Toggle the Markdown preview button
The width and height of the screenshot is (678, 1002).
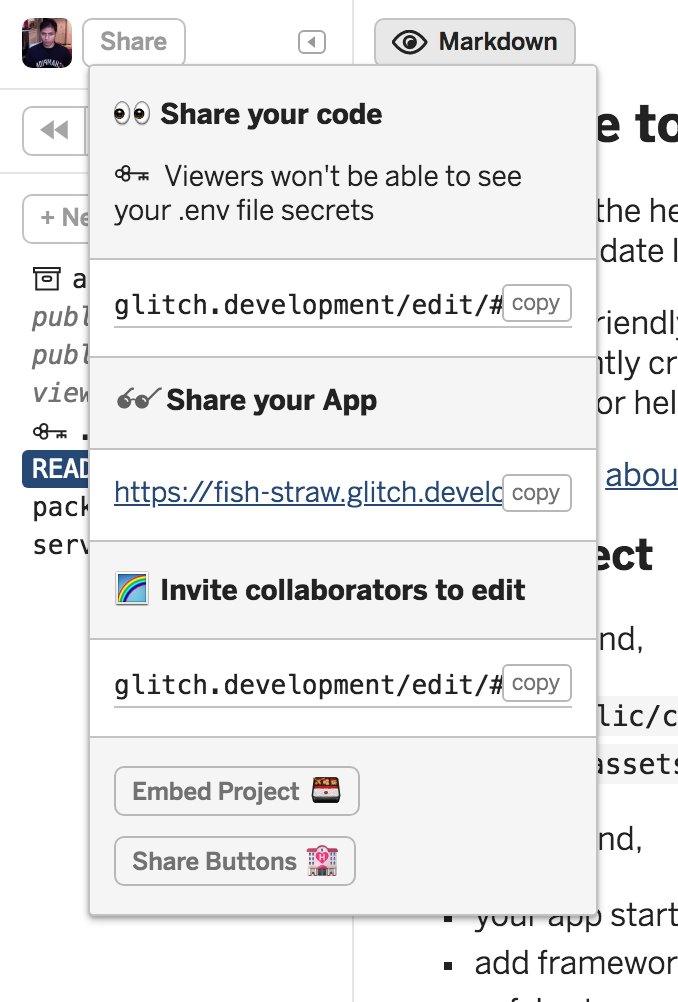[475, 42]
